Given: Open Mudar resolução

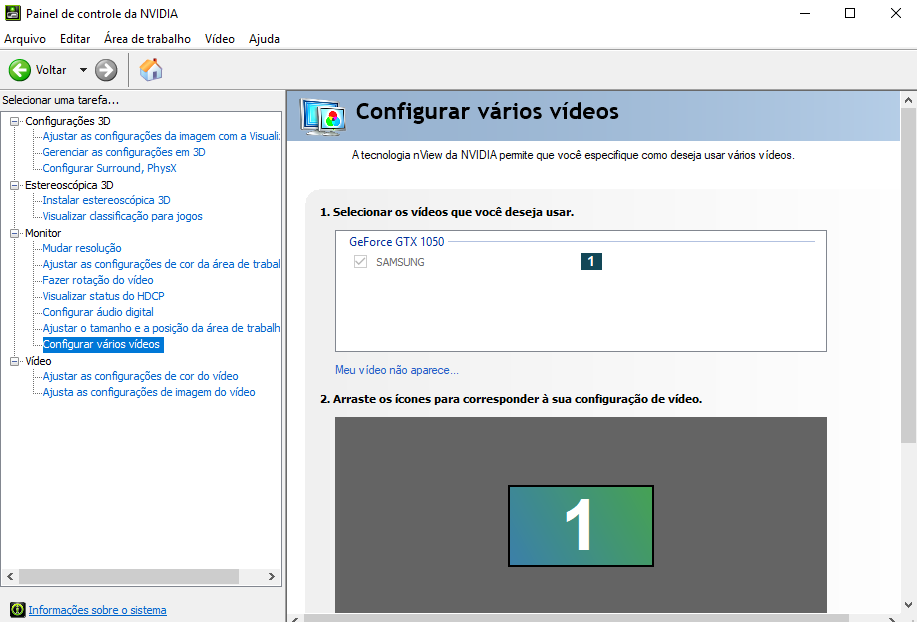Looking at the screenshot, I should point(82,248).
